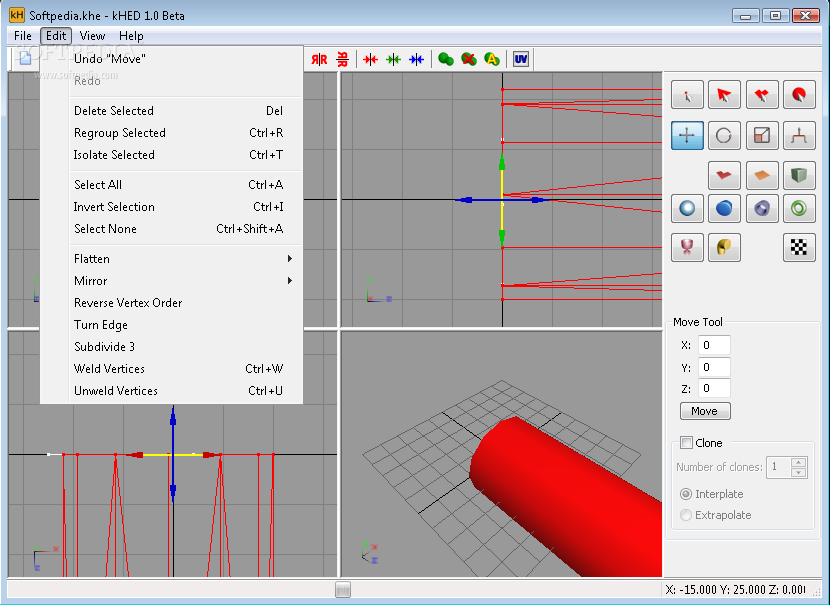Create a triangle polygon with red shape icon

point(724,175)
